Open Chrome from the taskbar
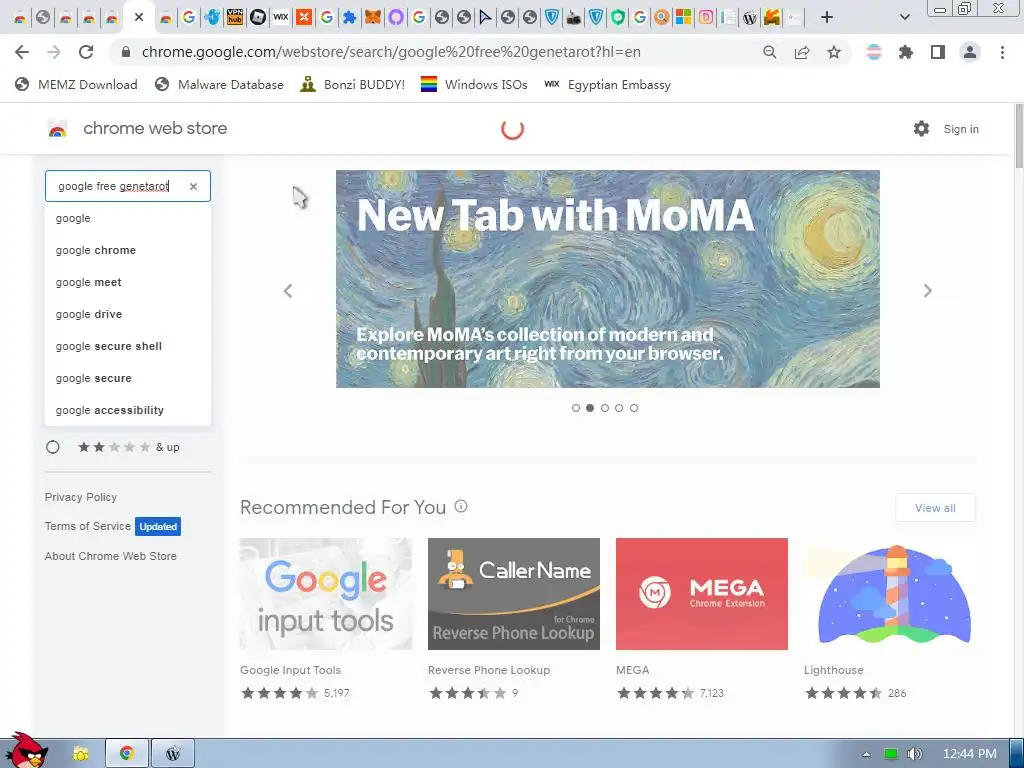Viewport: 1024px width, 768px height. click(127, 754)
